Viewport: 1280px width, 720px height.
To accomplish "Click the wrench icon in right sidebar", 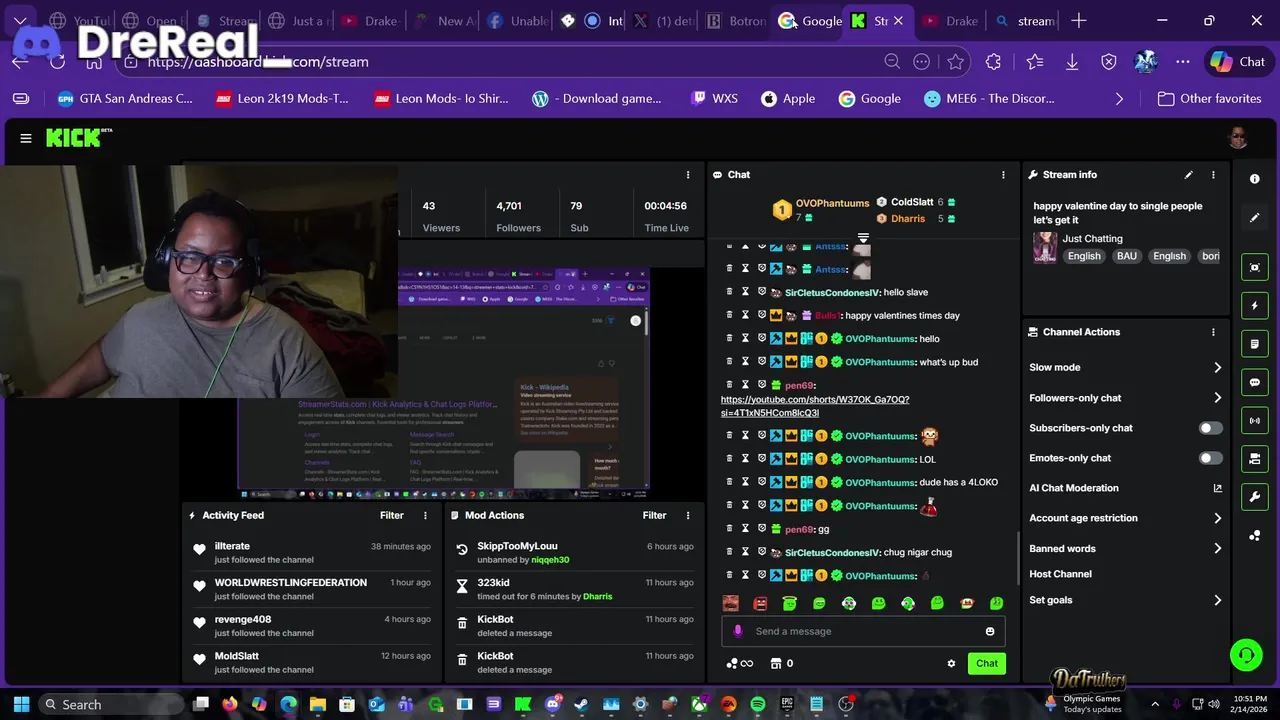I will click(1255, 497).
